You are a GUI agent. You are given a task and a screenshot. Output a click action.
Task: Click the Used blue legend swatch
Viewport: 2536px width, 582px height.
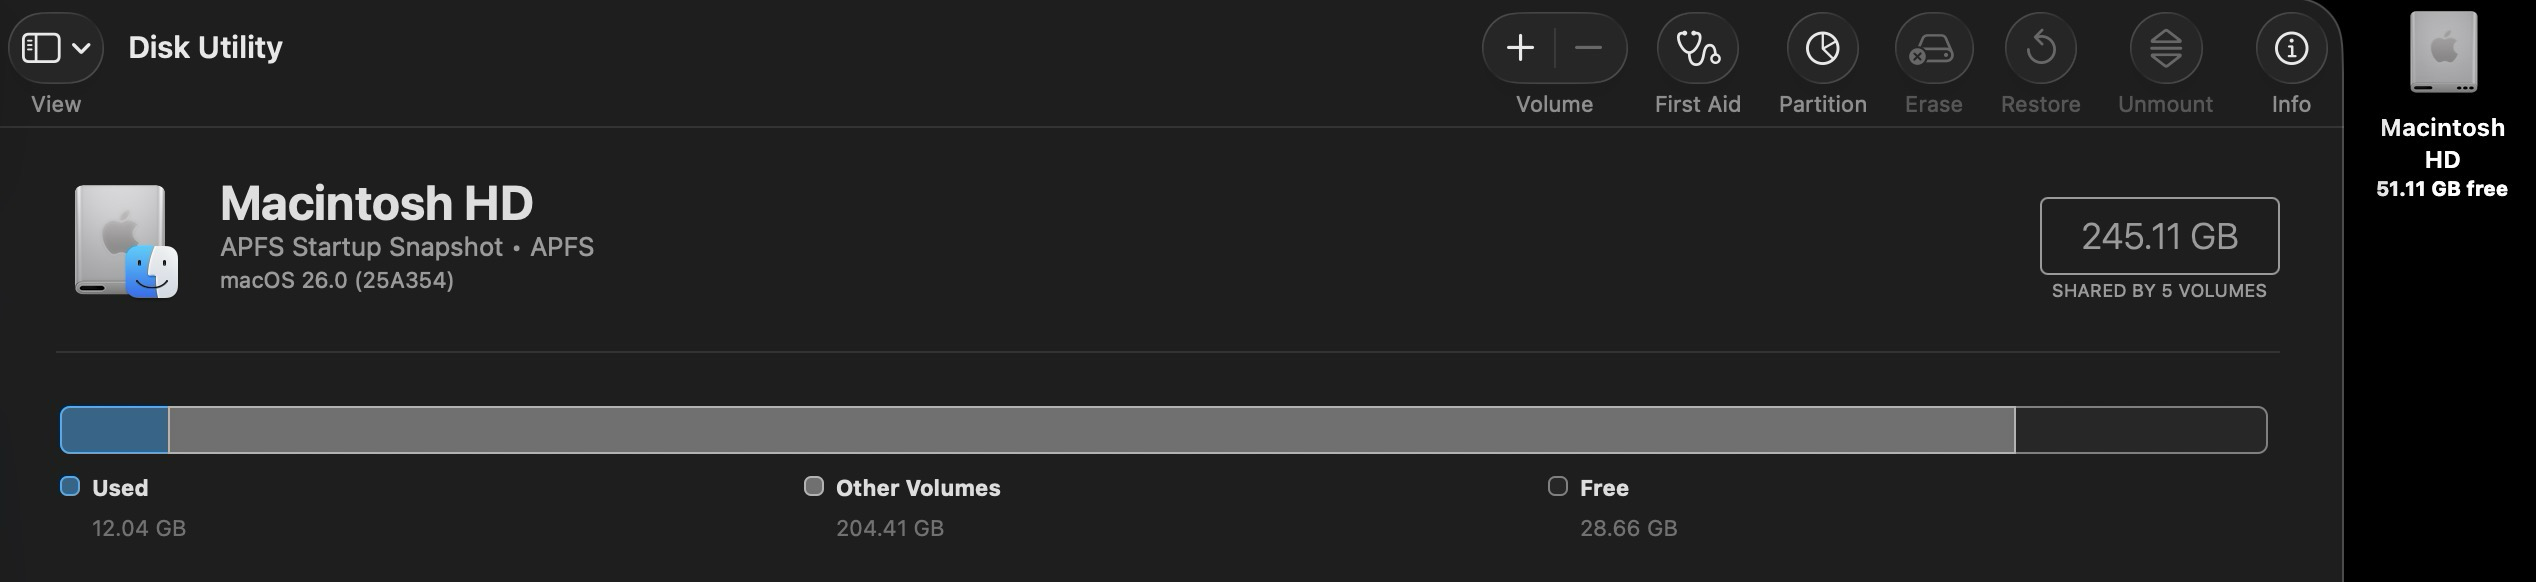point(70,486)
